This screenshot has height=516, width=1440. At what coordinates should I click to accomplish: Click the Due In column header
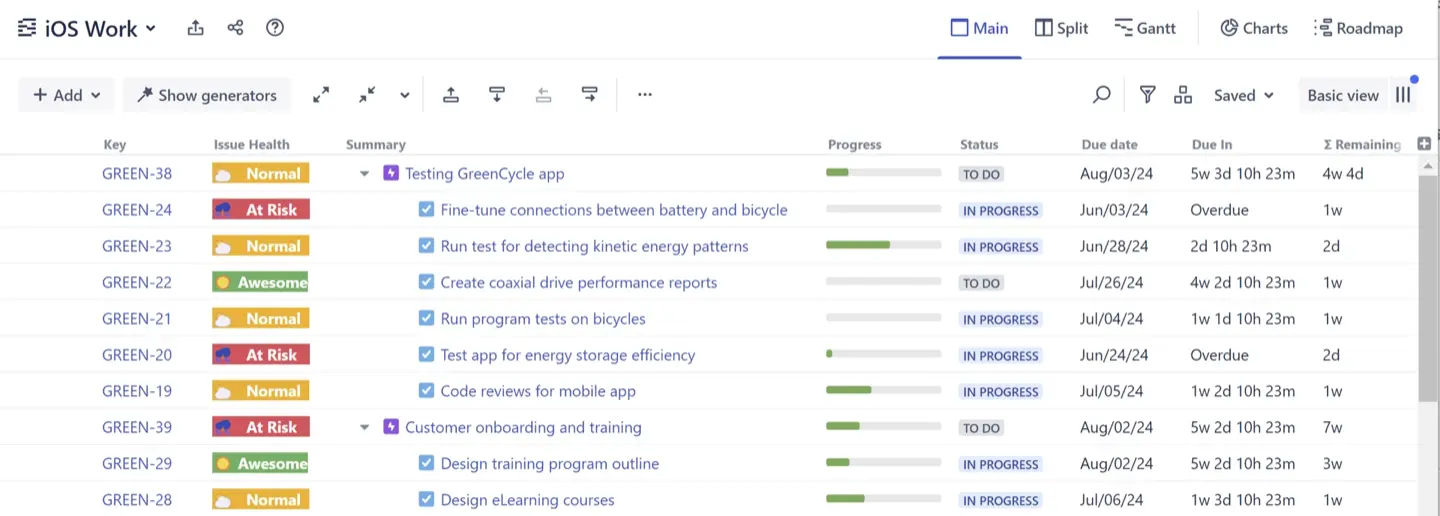pyautogui.click(x=1212, y=144)
